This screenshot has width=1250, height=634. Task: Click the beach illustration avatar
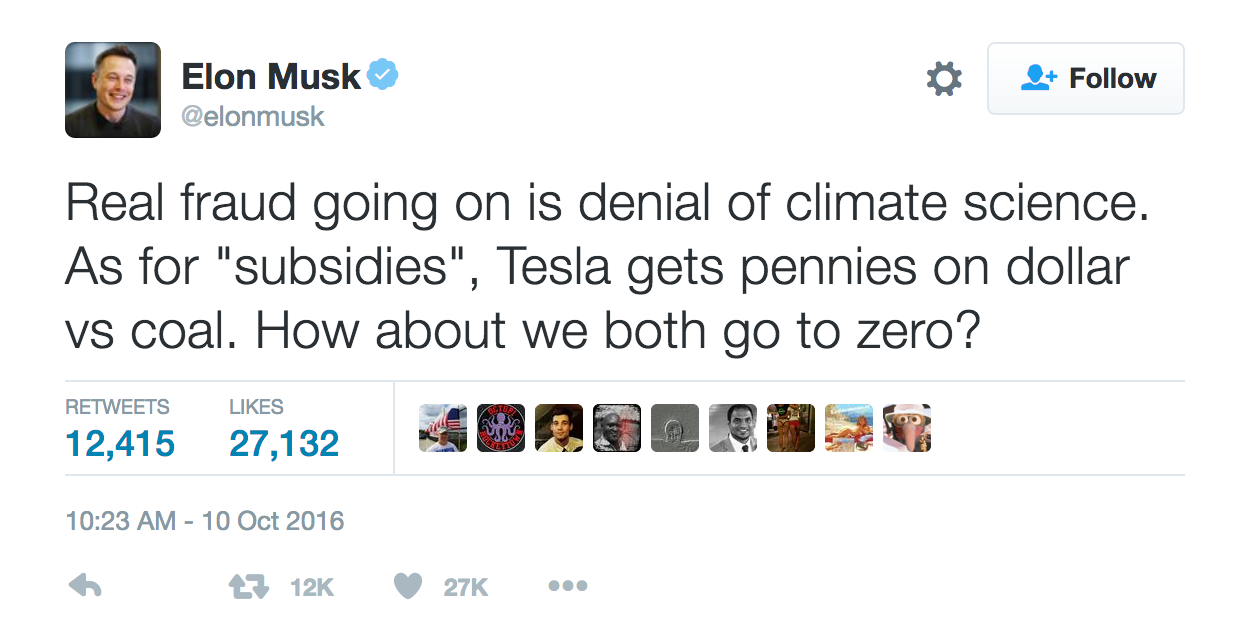[849, 428]
